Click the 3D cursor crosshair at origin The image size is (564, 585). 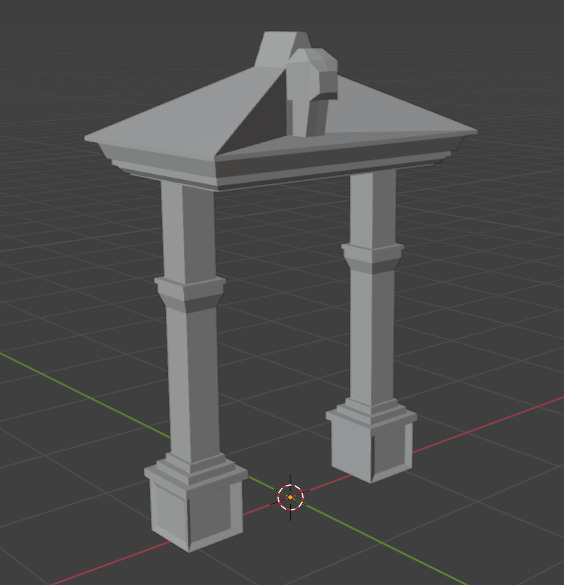coord(291,497)
